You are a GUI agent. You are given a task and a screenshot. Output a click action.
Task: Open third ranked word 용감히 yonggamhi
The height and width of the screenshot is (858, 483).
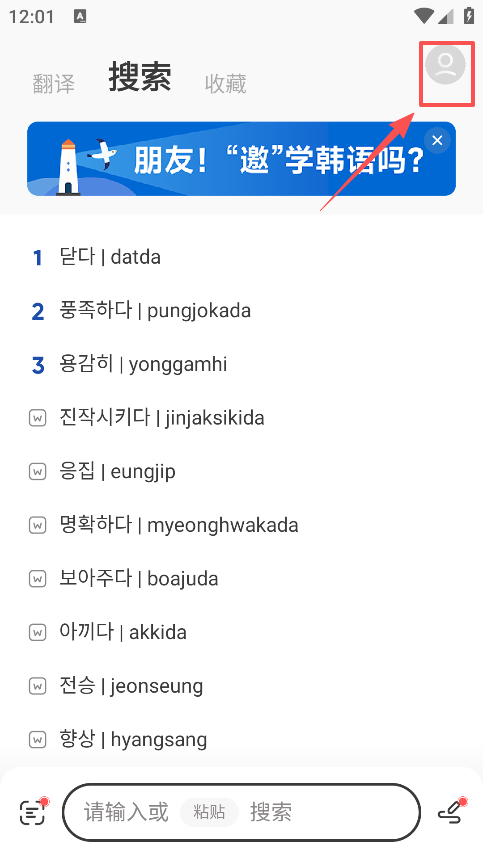[x=241, y=364]
